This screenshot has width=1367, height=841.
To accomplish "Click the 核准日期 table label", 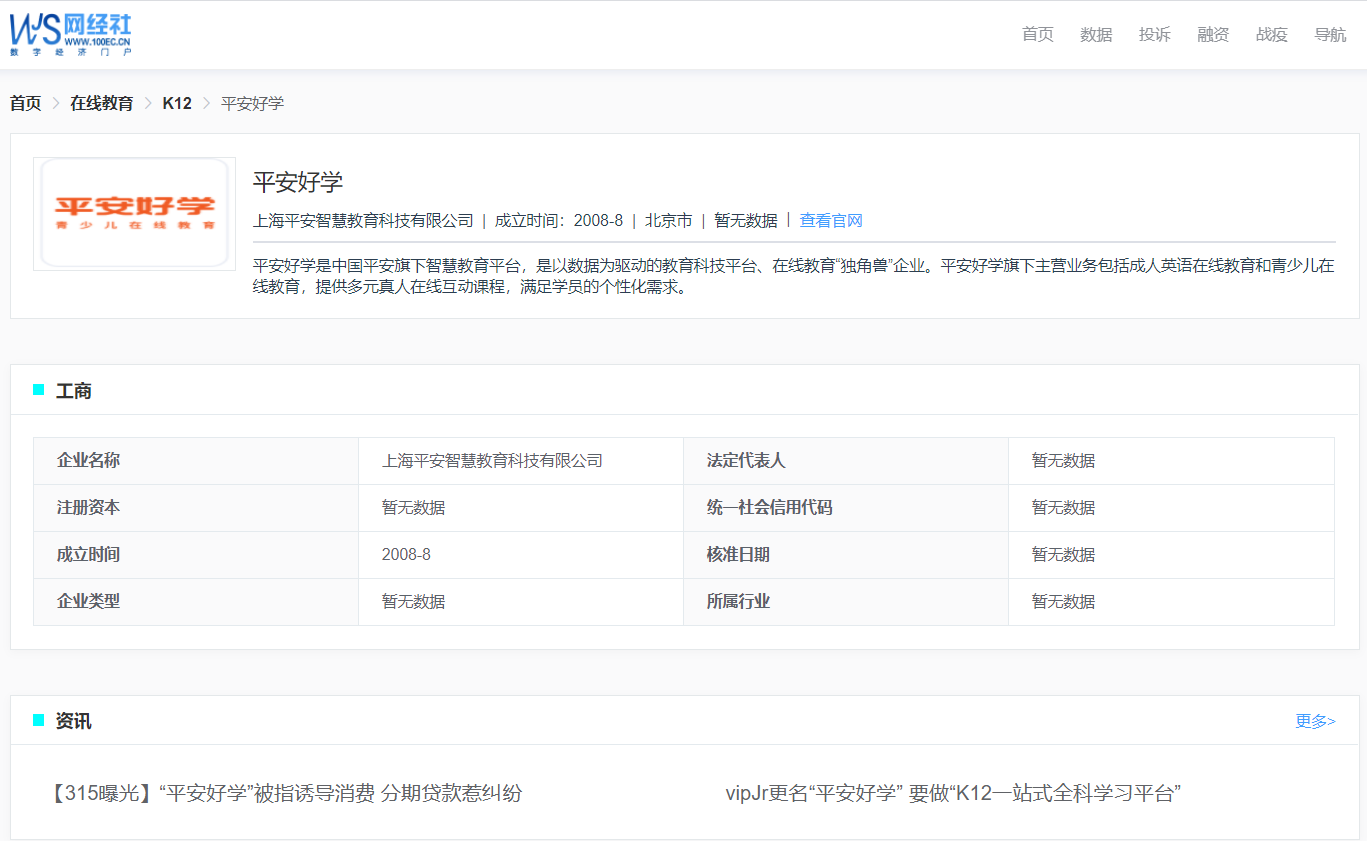I will coord(739,555).
